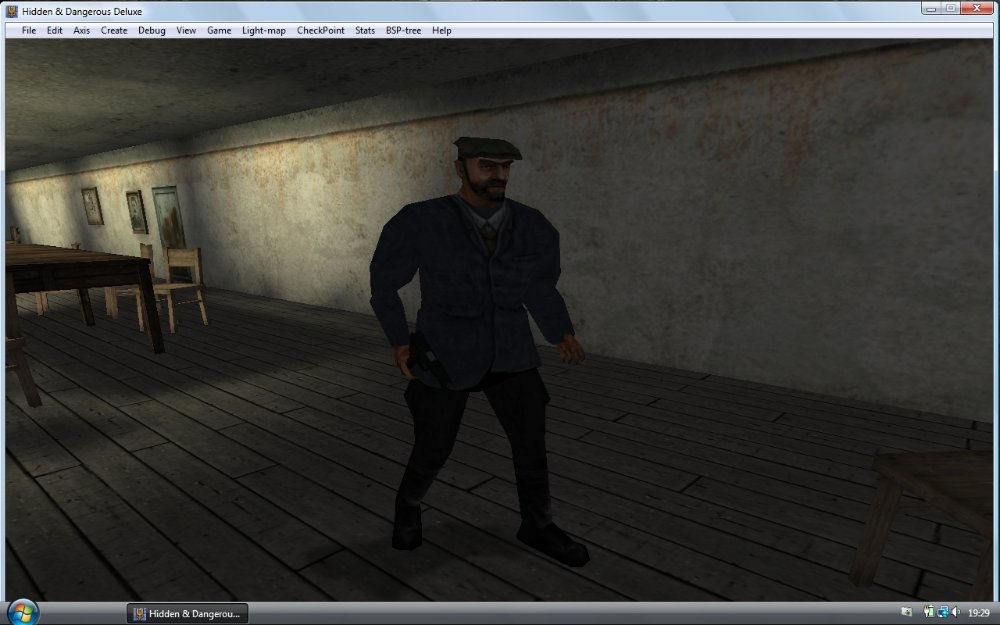Open the BSP-tree menu
Screen dimensions: 1000x625
[403, 31]
